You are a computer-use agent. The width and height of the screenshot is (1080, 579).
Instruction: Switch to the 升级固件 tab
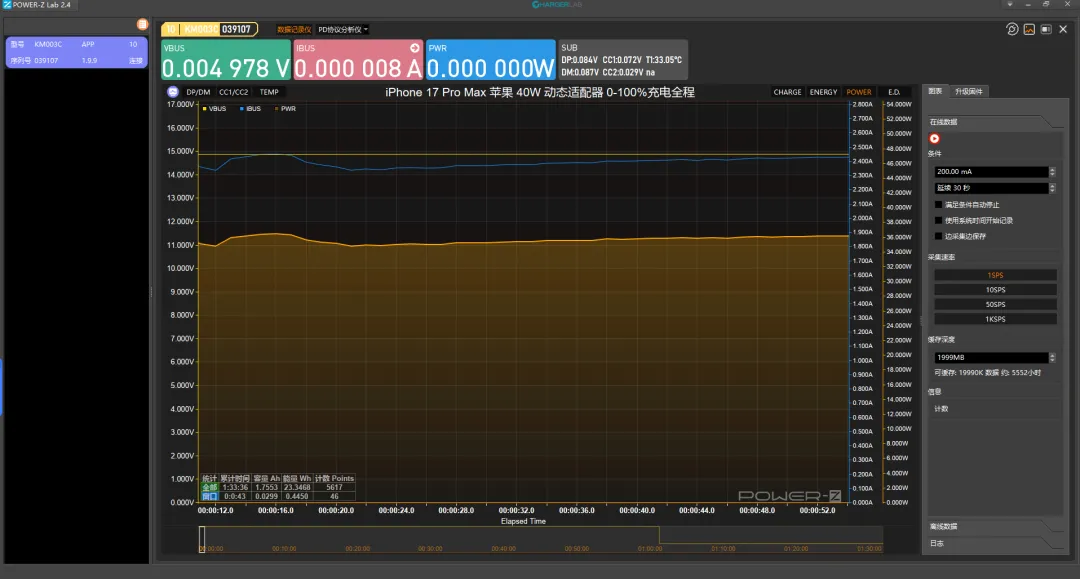click(x=969, y=91)
